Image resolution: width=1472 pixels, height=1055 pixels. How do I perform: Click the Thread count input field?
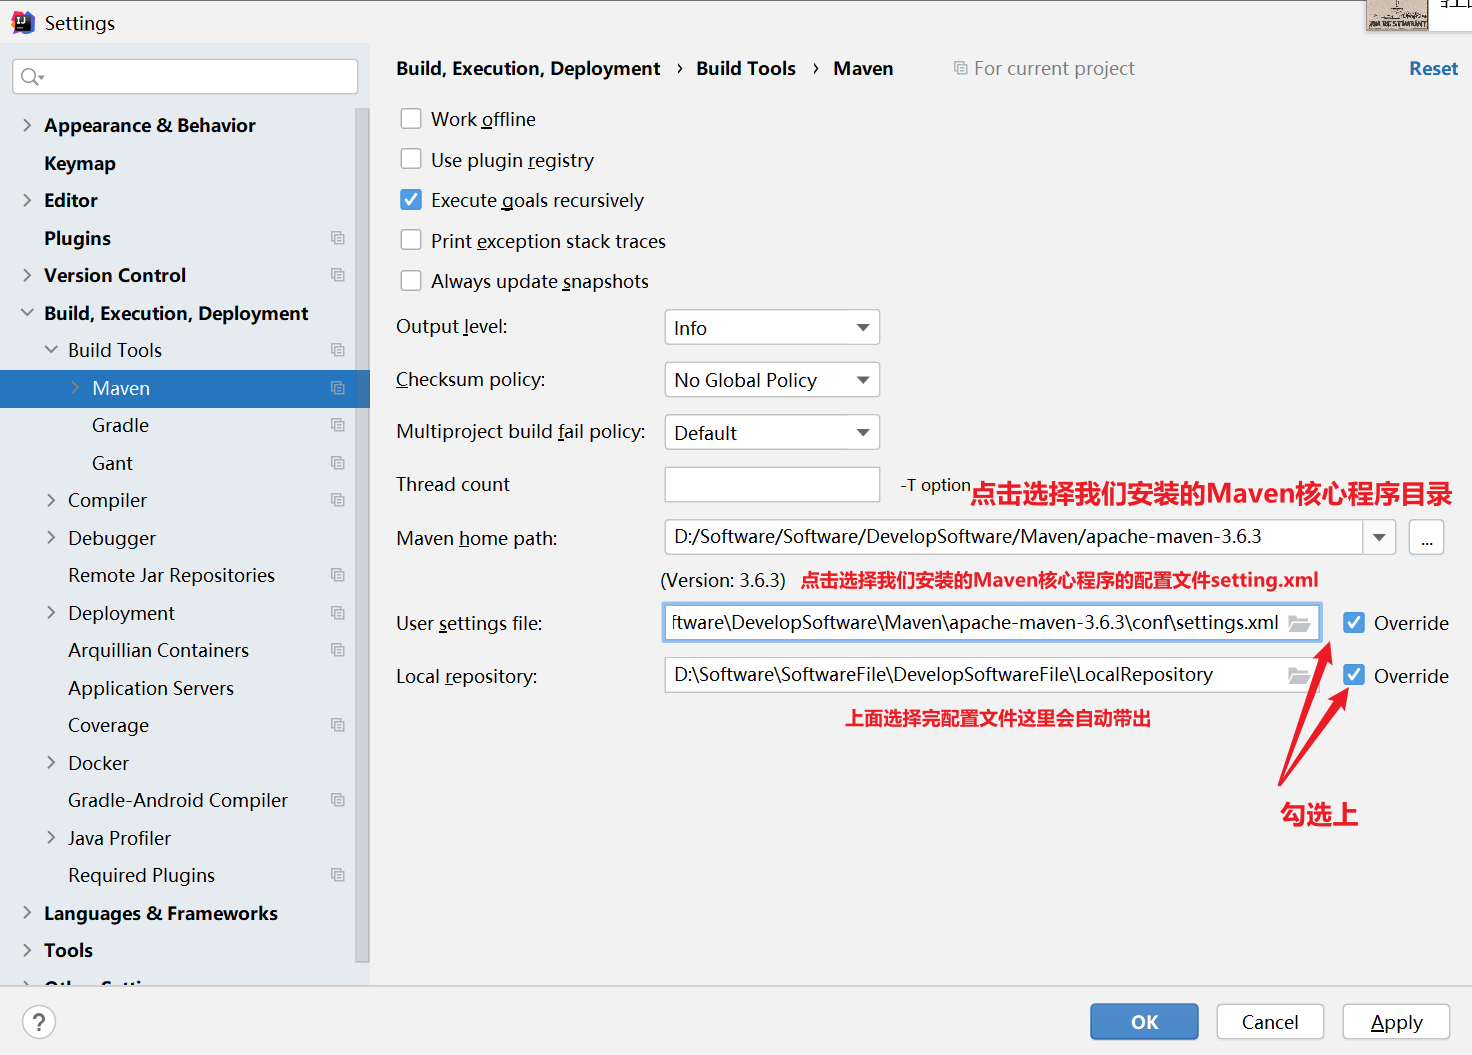click(x=772, y=485)
